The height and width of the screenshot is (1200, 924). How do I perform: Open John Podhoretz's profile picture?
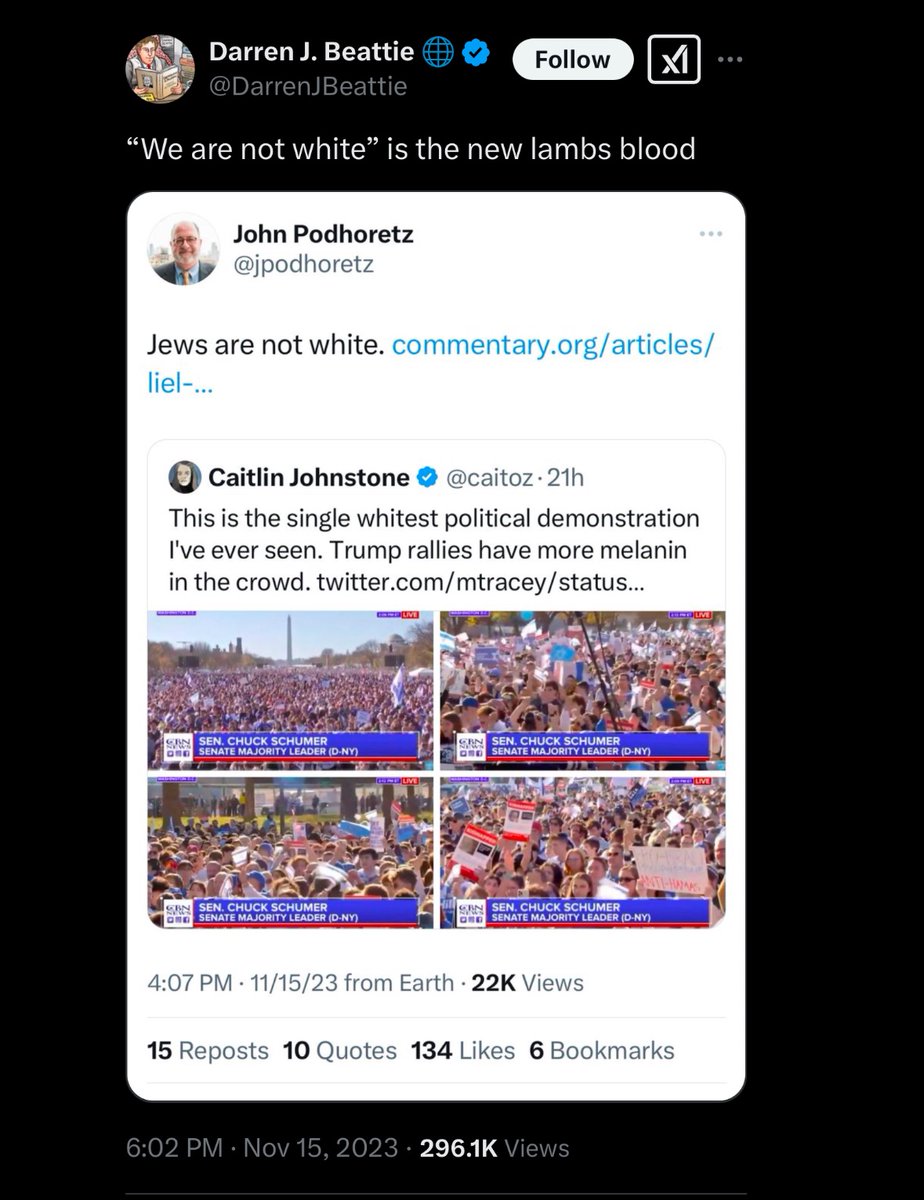183,249
